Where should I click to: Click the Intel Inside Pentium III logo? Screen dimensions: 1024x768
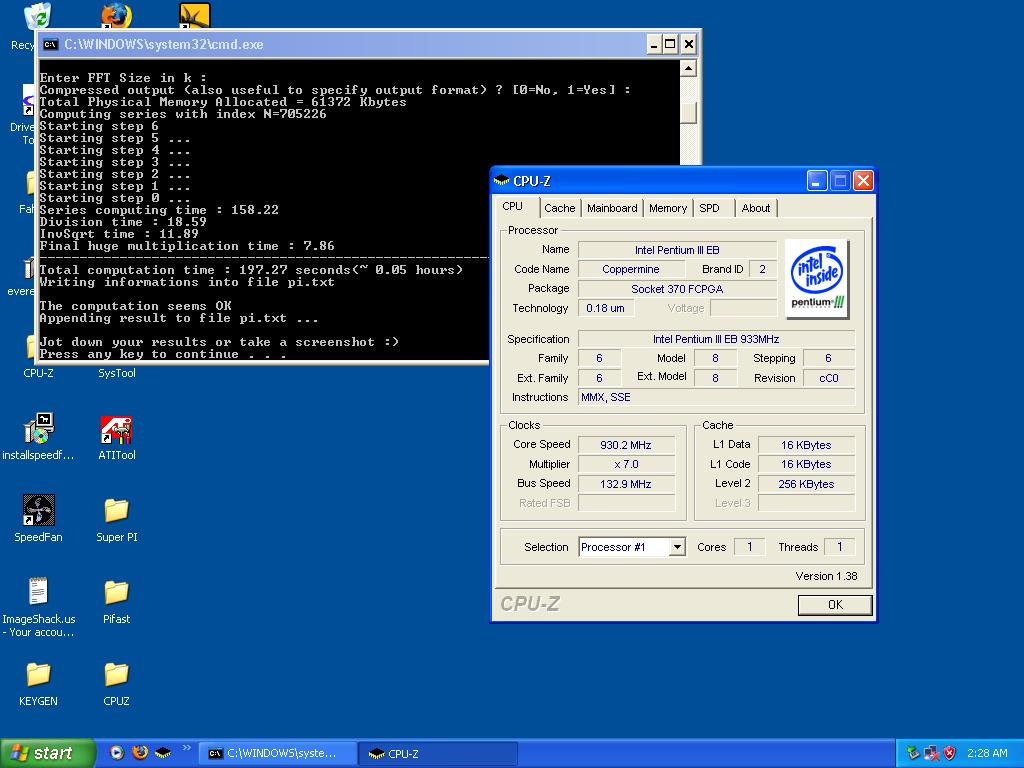(817, 279)
